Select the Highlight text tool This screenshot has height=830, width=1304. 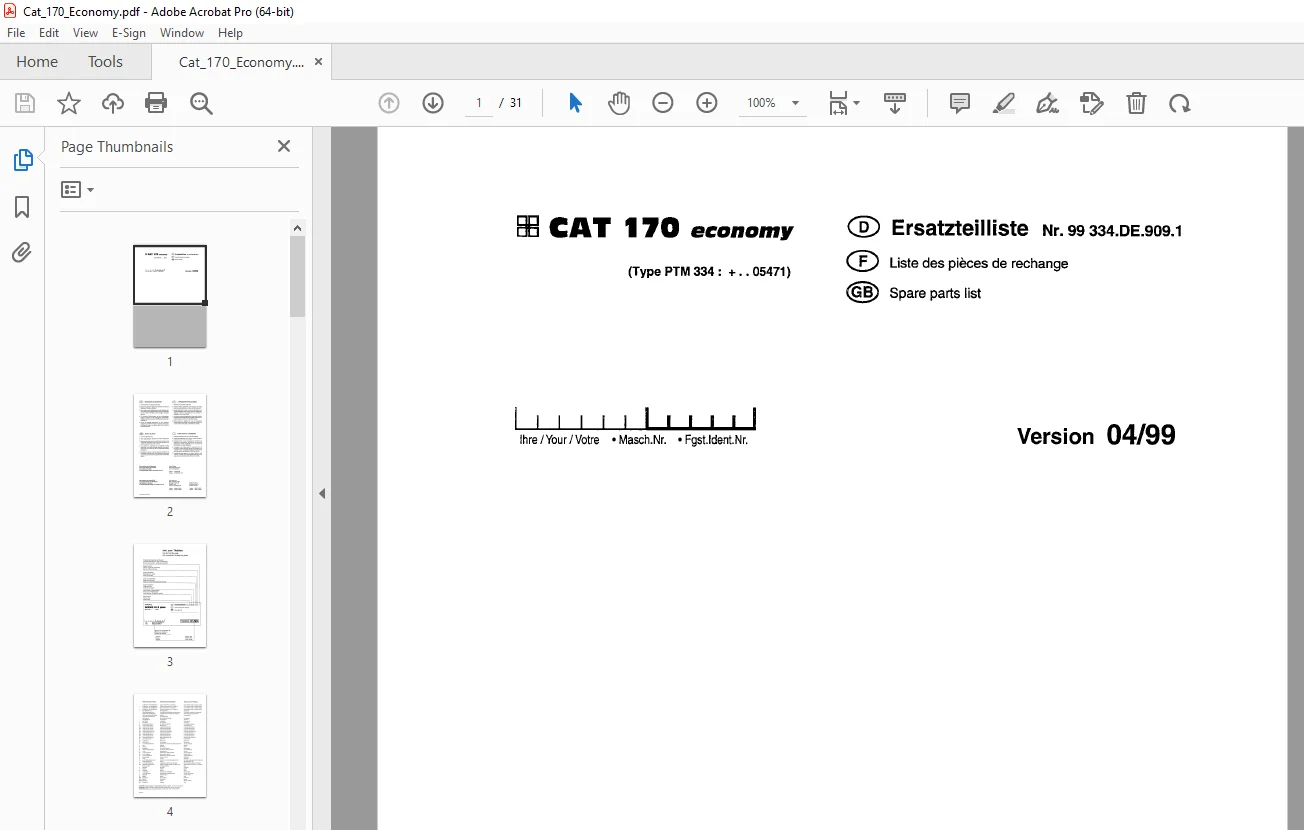(1004, 103)
